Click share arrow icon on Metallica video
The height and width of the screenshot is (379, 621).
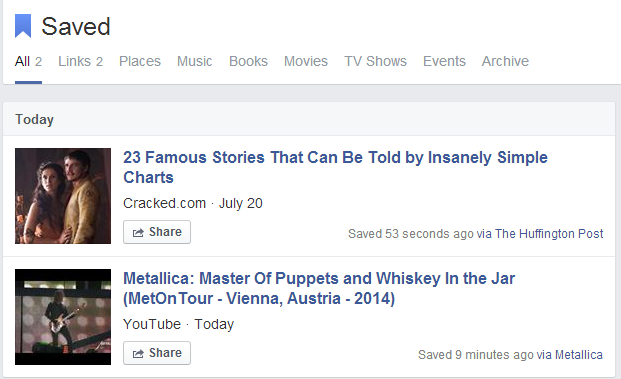[x=138, y=354]
